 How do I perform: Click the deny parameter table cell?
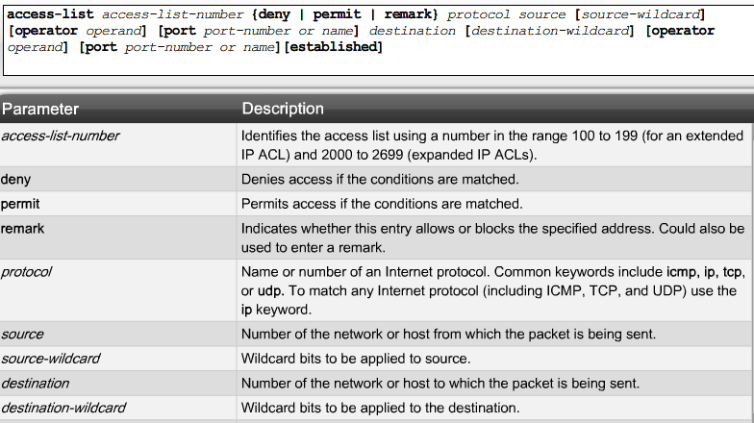click(x=16, y=180)
